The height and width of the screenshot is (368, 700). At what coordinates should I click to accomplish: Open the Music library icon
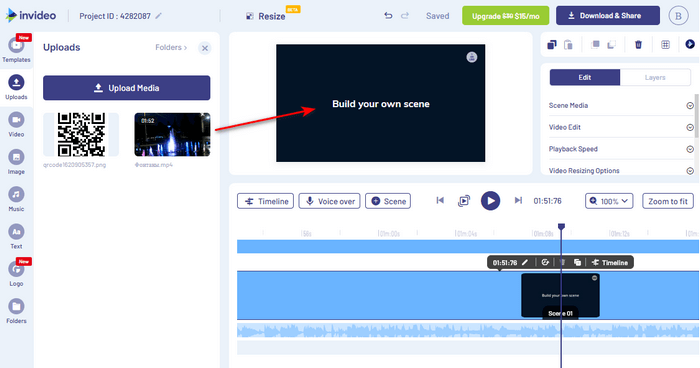coord(16,199)
